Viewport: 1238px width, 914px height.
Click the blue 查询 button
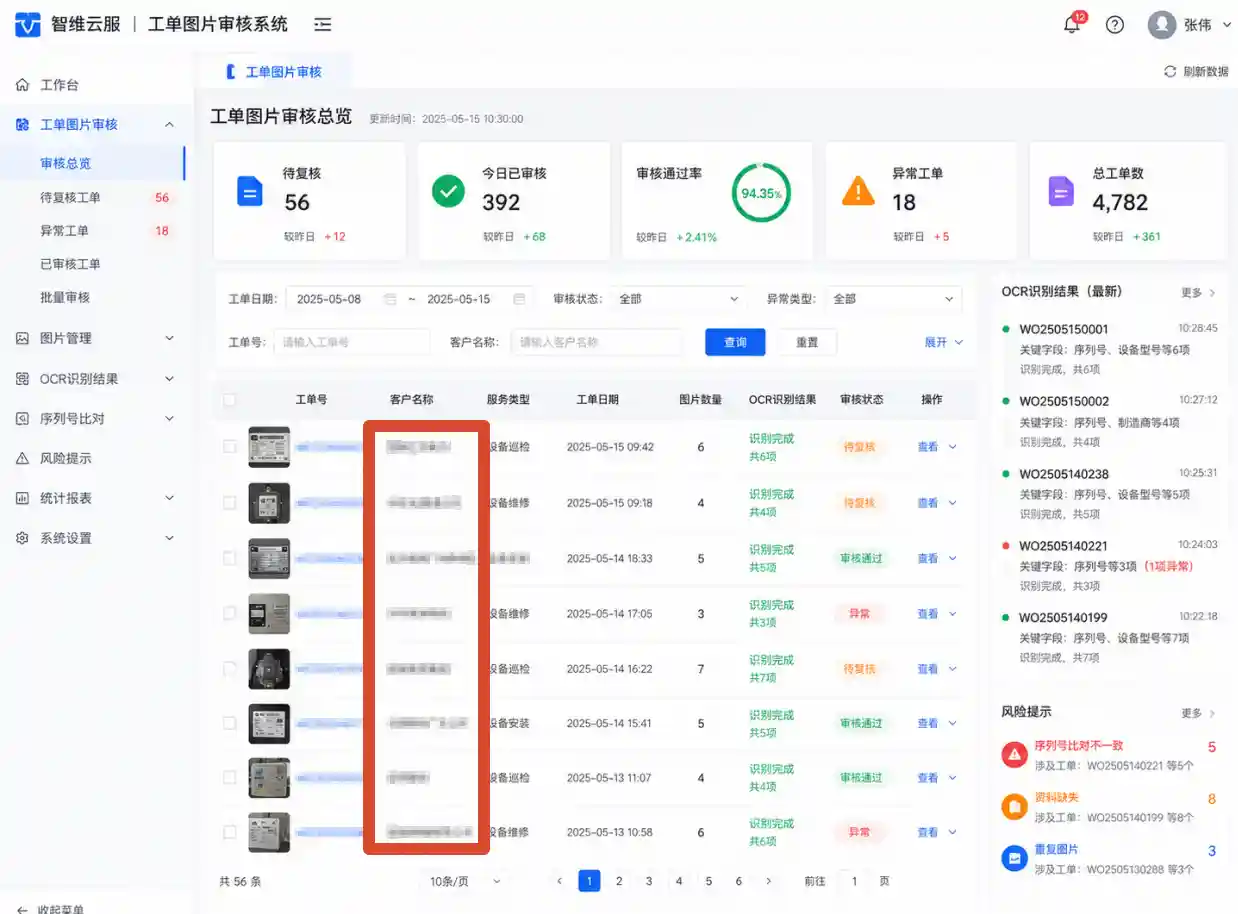735,342
